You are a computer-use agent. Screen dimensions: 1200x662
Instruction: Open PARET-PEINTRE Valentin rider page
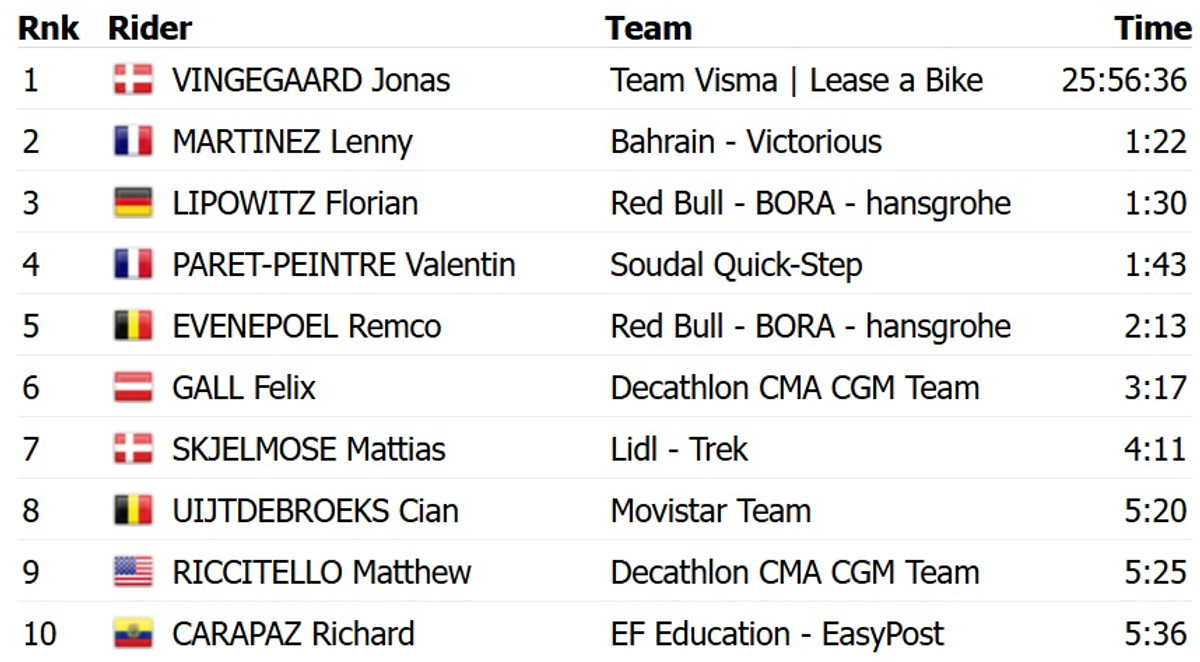coord(343,265)
